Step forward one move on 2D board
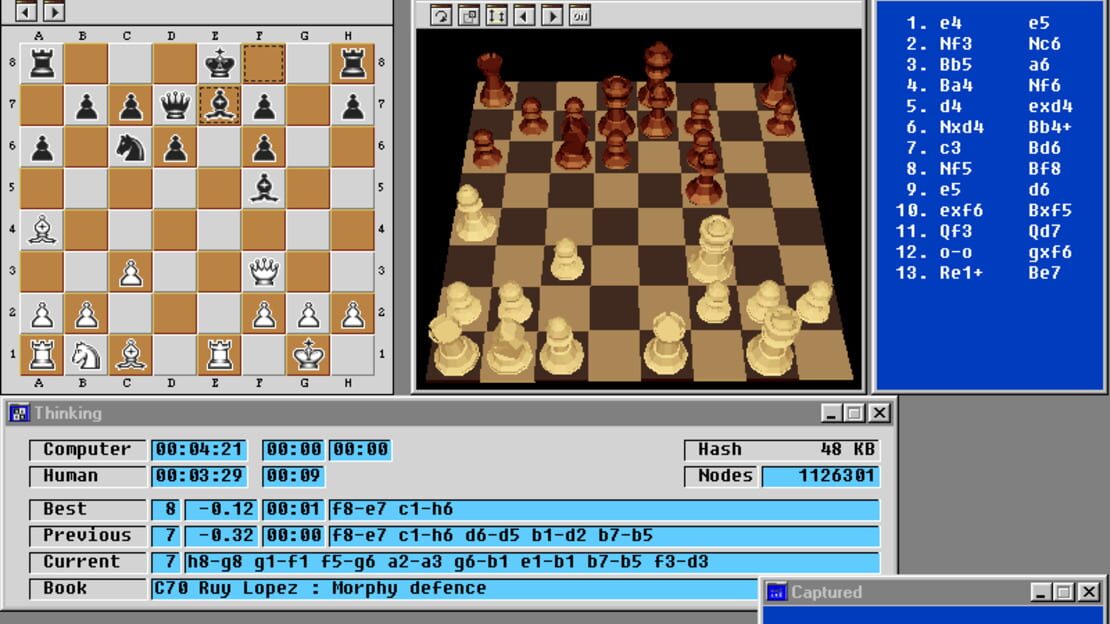1110x624 pixels. (x=54, y=11)
